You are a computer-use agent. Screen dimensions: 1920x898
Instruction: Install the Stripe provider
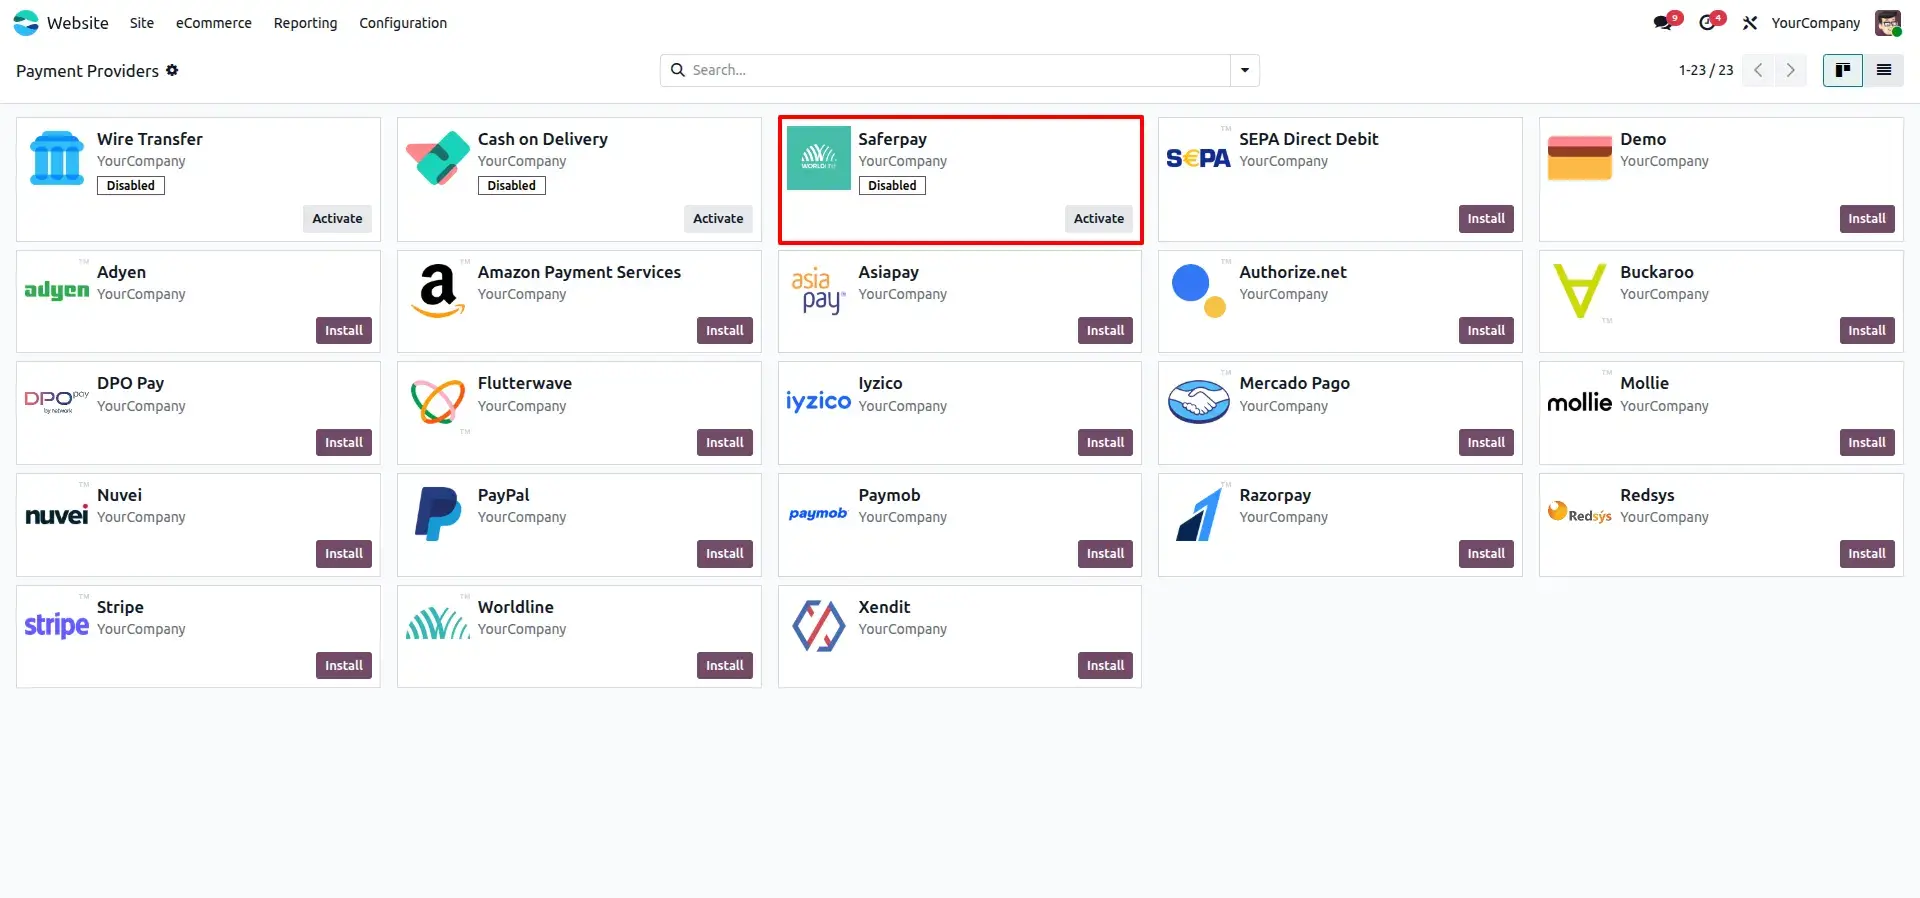coord(344,666)
